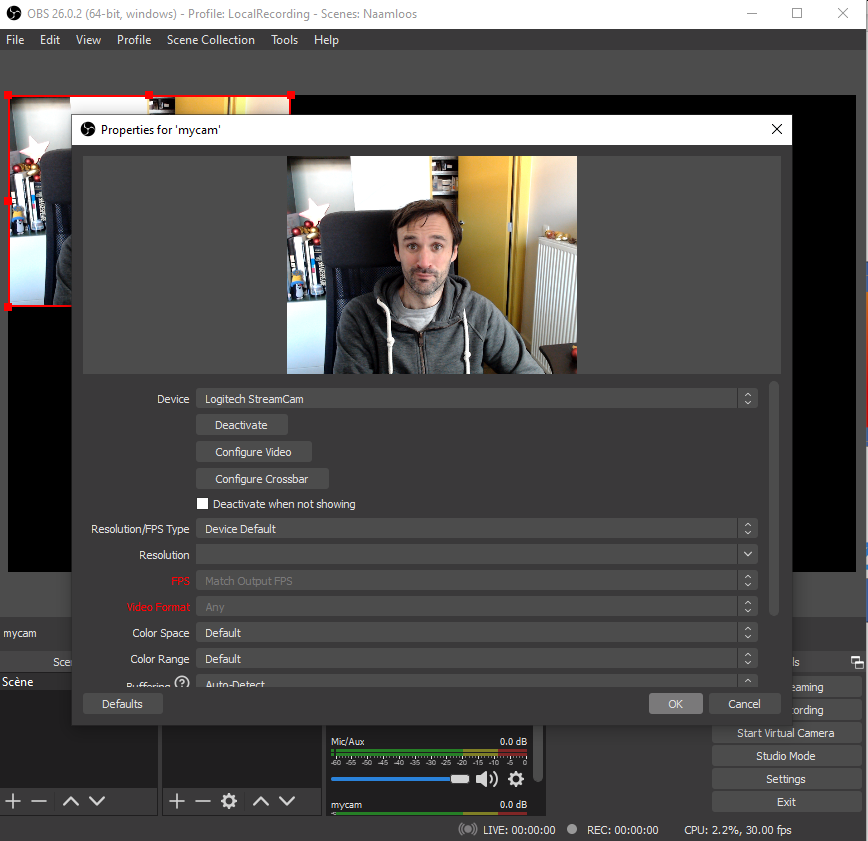Open Mic/Aux audio settings gear
The width and height of the screenshot is (868, 841).
point(516,779)
